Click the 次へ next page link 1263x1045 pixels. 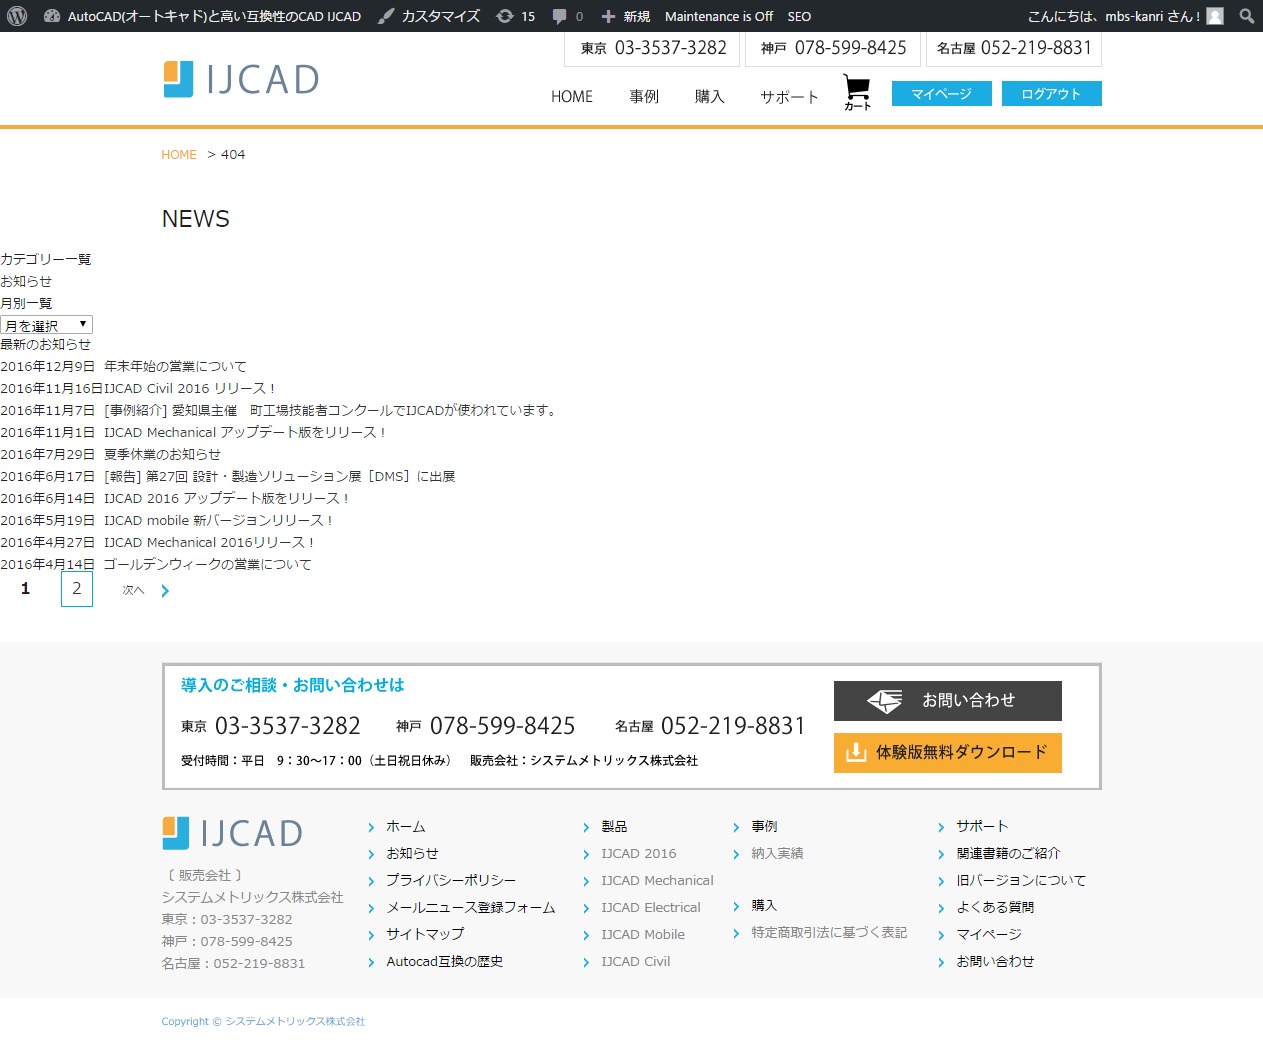133,591
